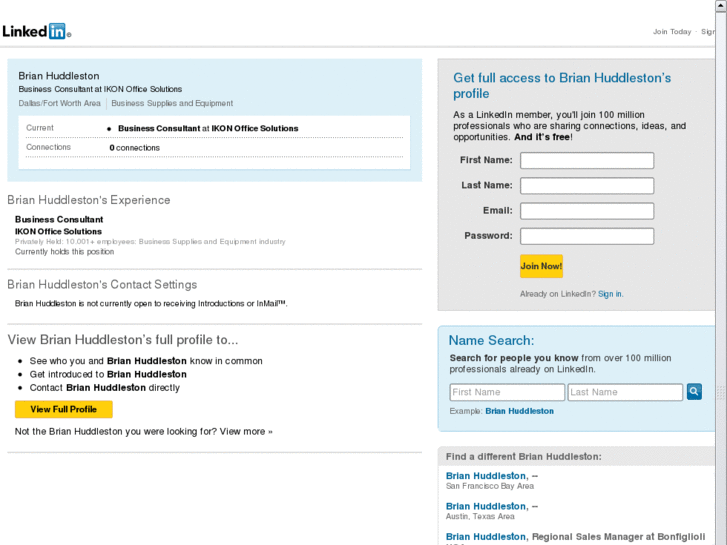Click the '0 connections' text
The width and height of the screenshot is (727, 545).
point(134,147)
